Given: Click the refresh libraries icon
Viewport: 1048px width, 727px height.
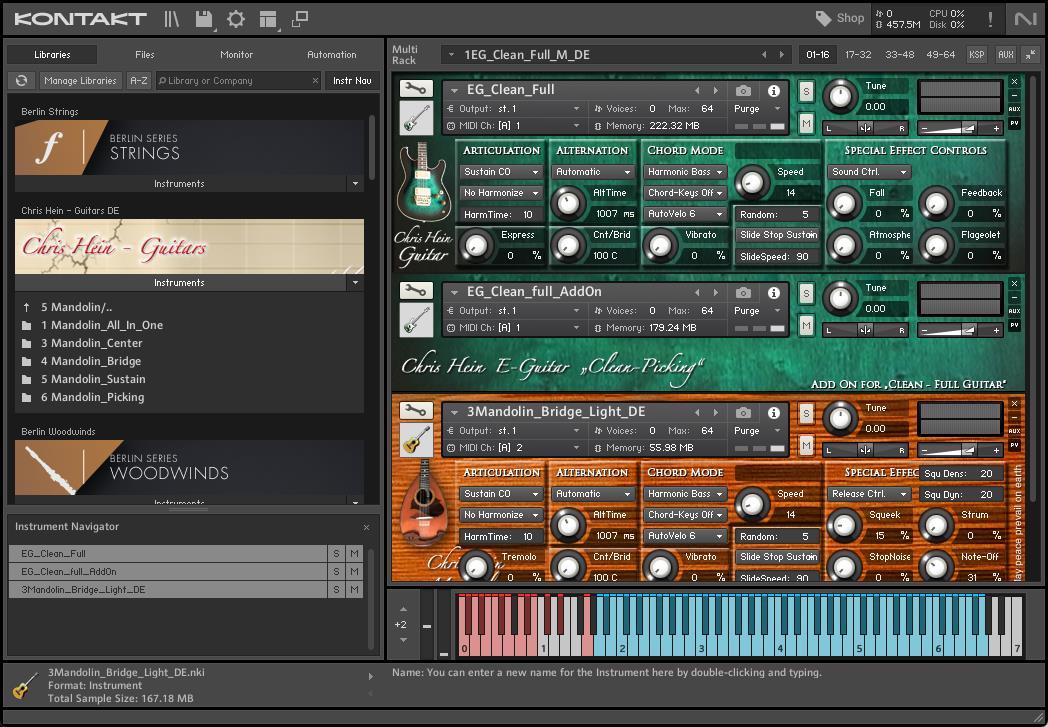Looking at the screenshot, I should (x=20, y=81).
